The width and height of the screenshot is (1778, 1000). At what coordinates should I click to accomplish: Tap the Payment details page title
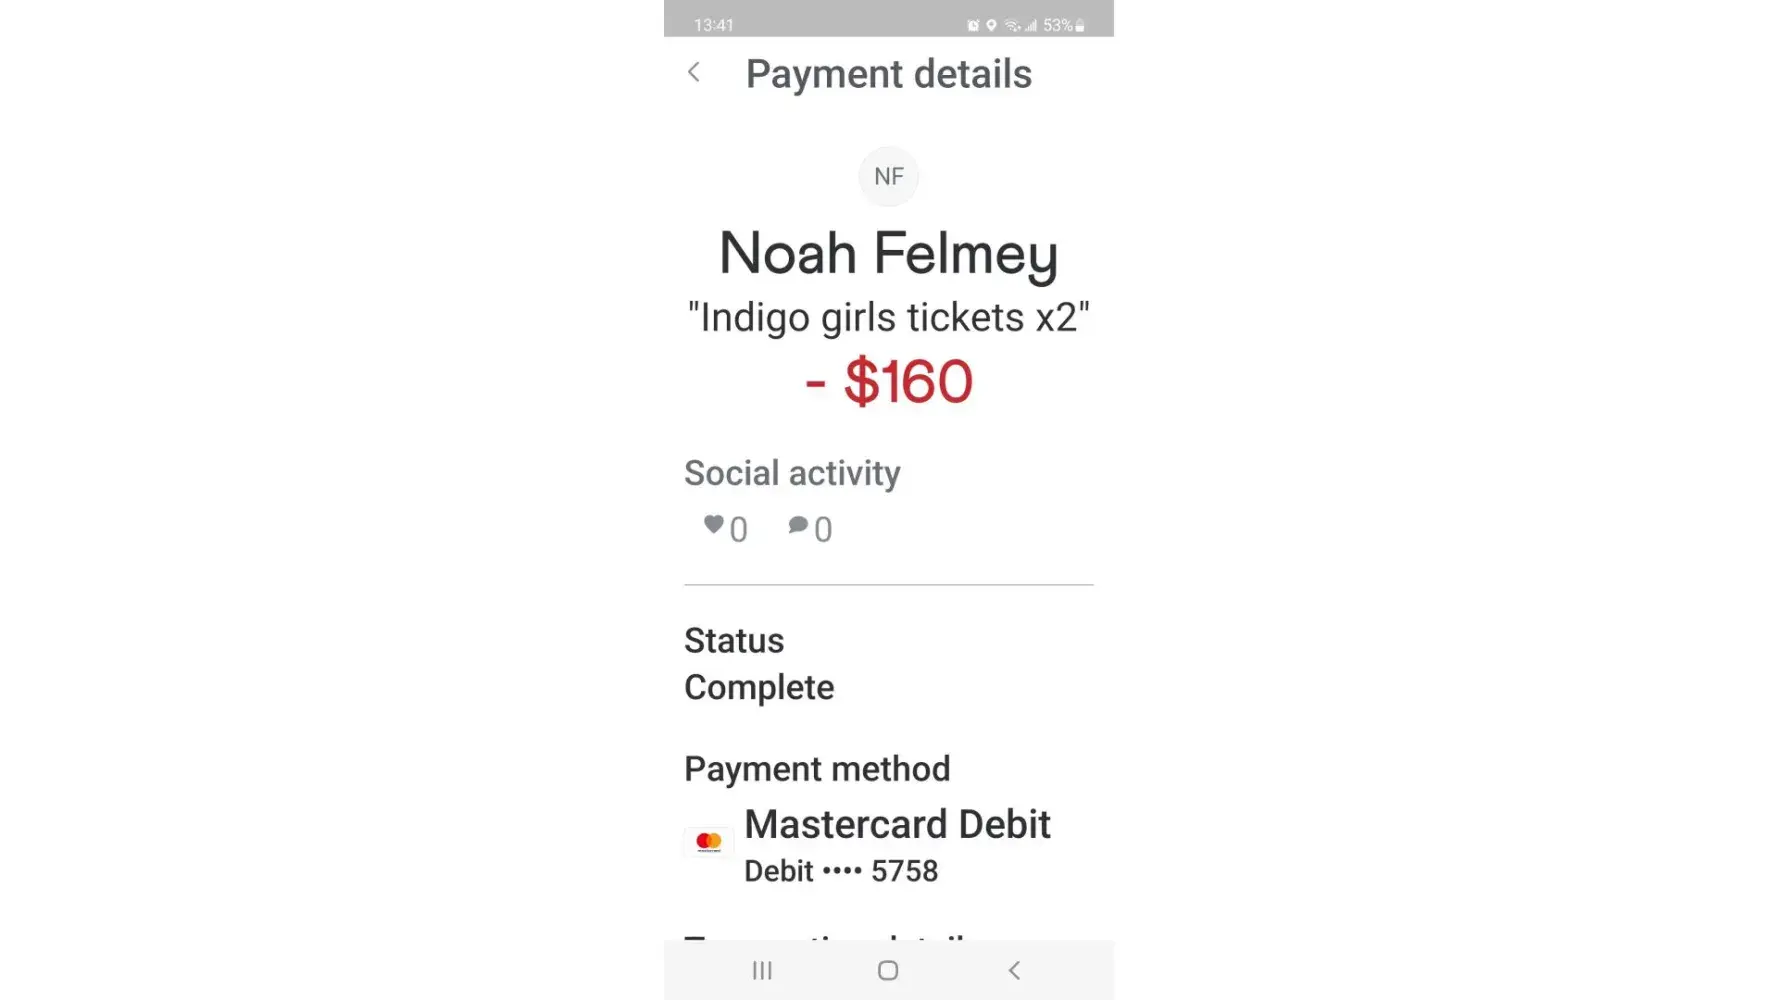(888, 74)
